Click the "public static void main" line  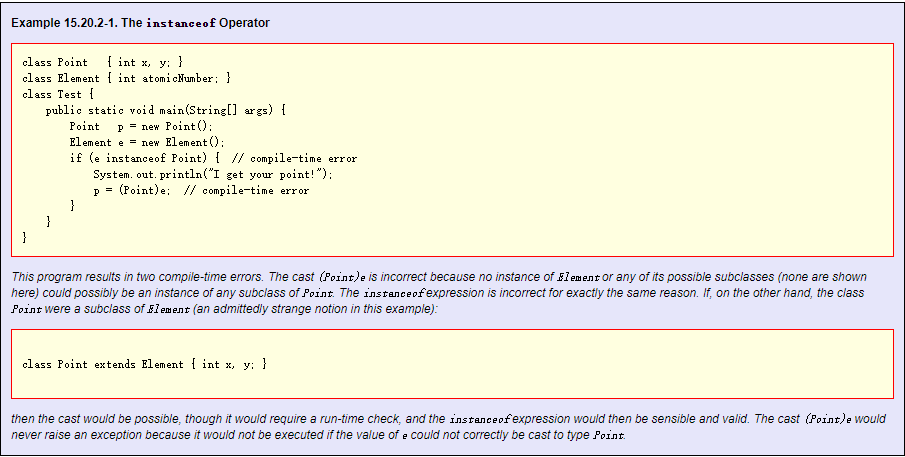coord(166,110)
